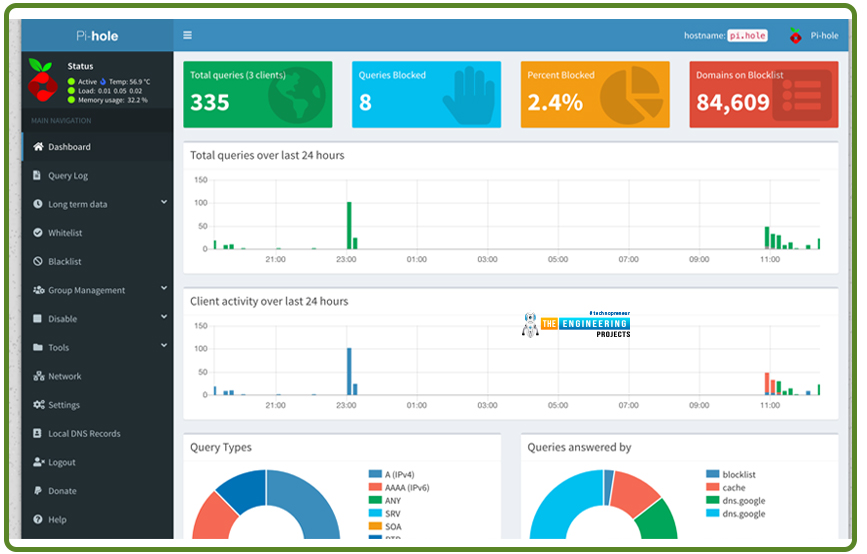This screenshot has width=867, height=554.
Task: Click the Help question mark icon
Action: pos(38,519)
